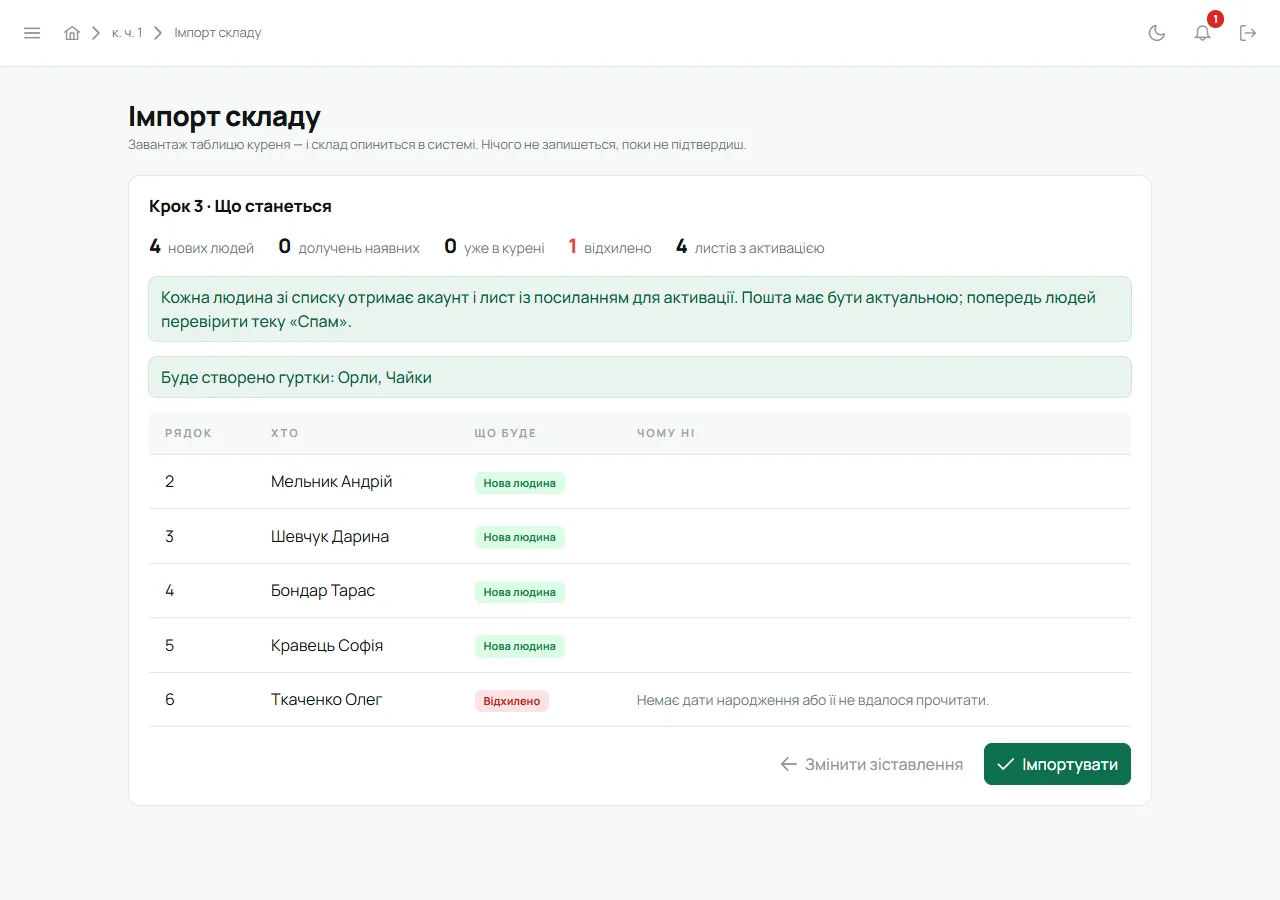Viewport: 1280px width, 900px height.
Task: Toggle dark mode moon icon
Action: pyautogui.click(x=1157, y=33)
